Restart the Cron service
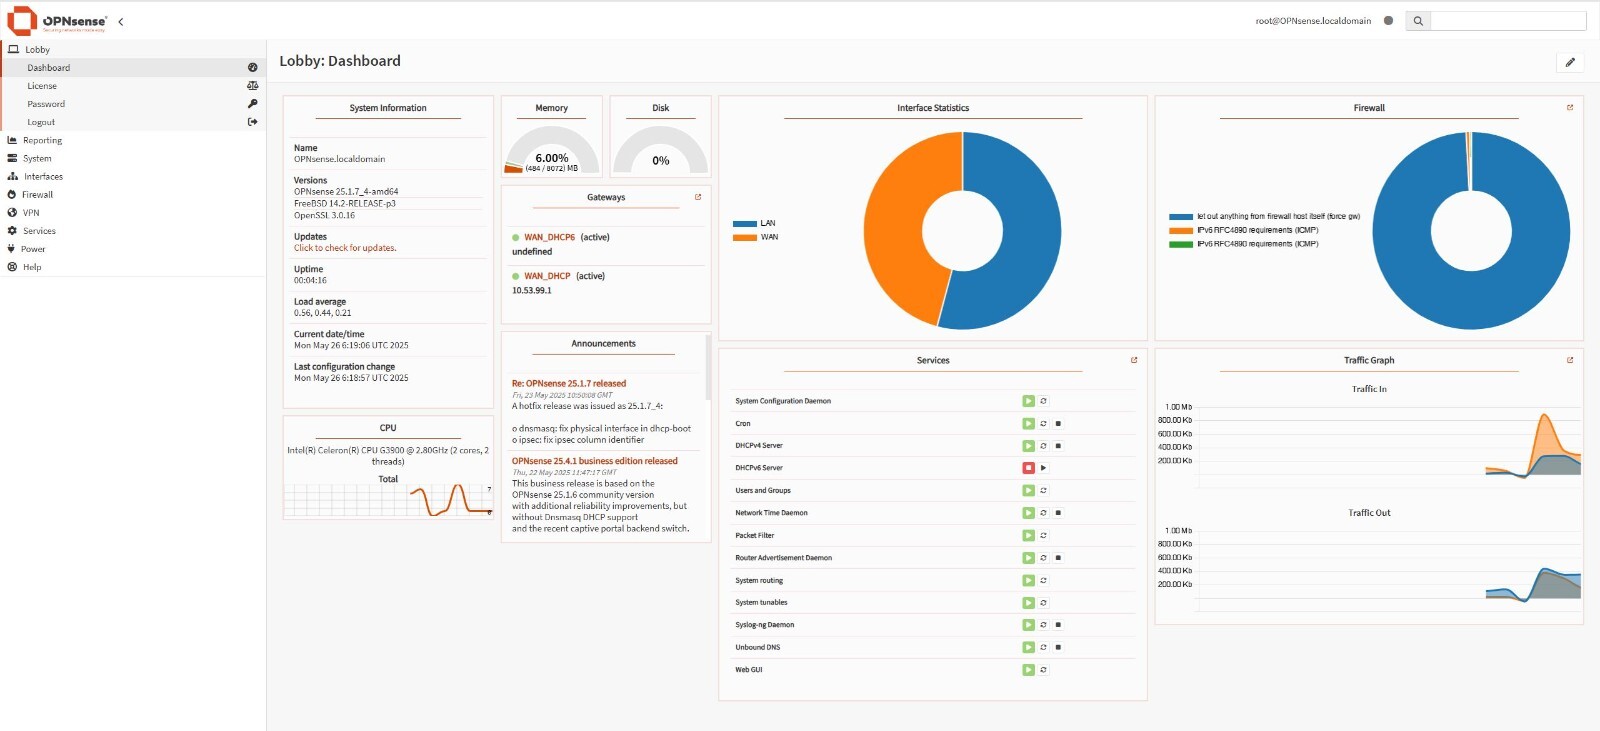 point(1043,424)
